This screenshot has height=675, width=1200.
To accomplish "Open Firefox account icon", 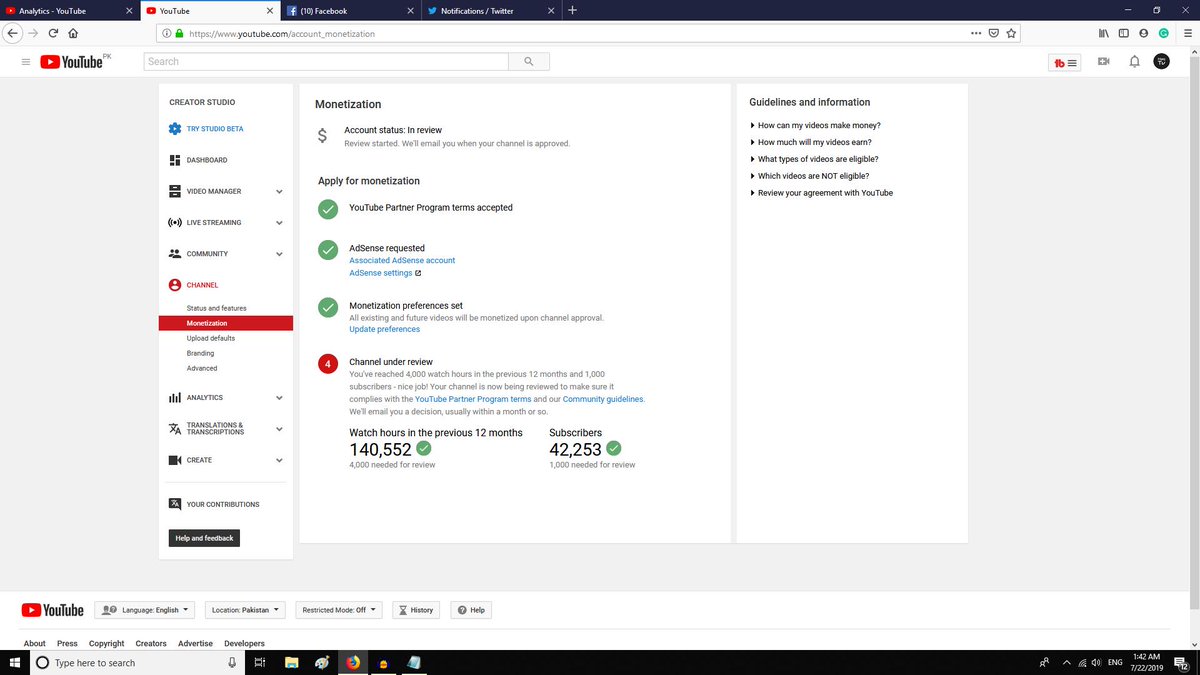I will coord(1144,33).
